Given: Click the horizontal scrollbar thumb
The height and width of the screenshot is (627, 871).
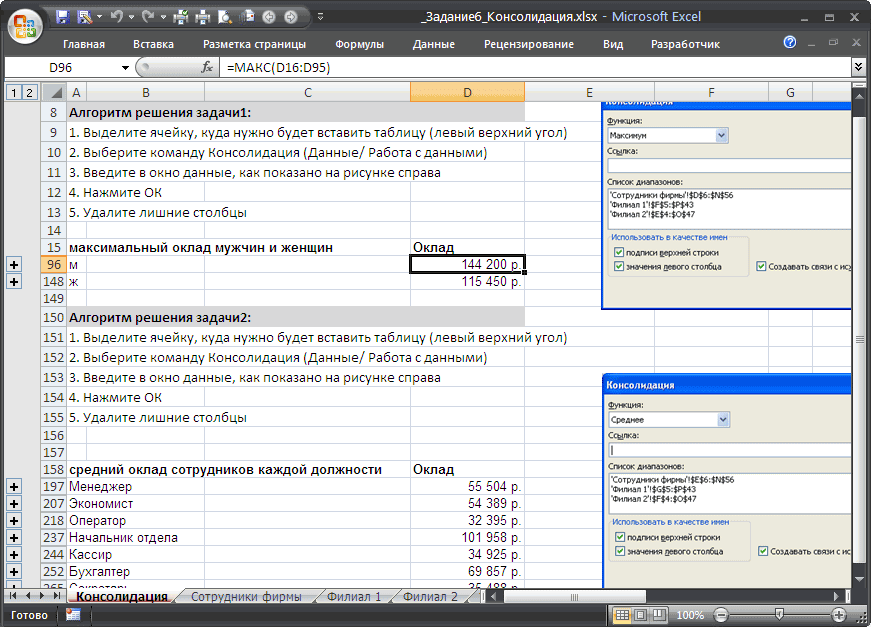Looking at the screenshot, I should coord(574,596).
